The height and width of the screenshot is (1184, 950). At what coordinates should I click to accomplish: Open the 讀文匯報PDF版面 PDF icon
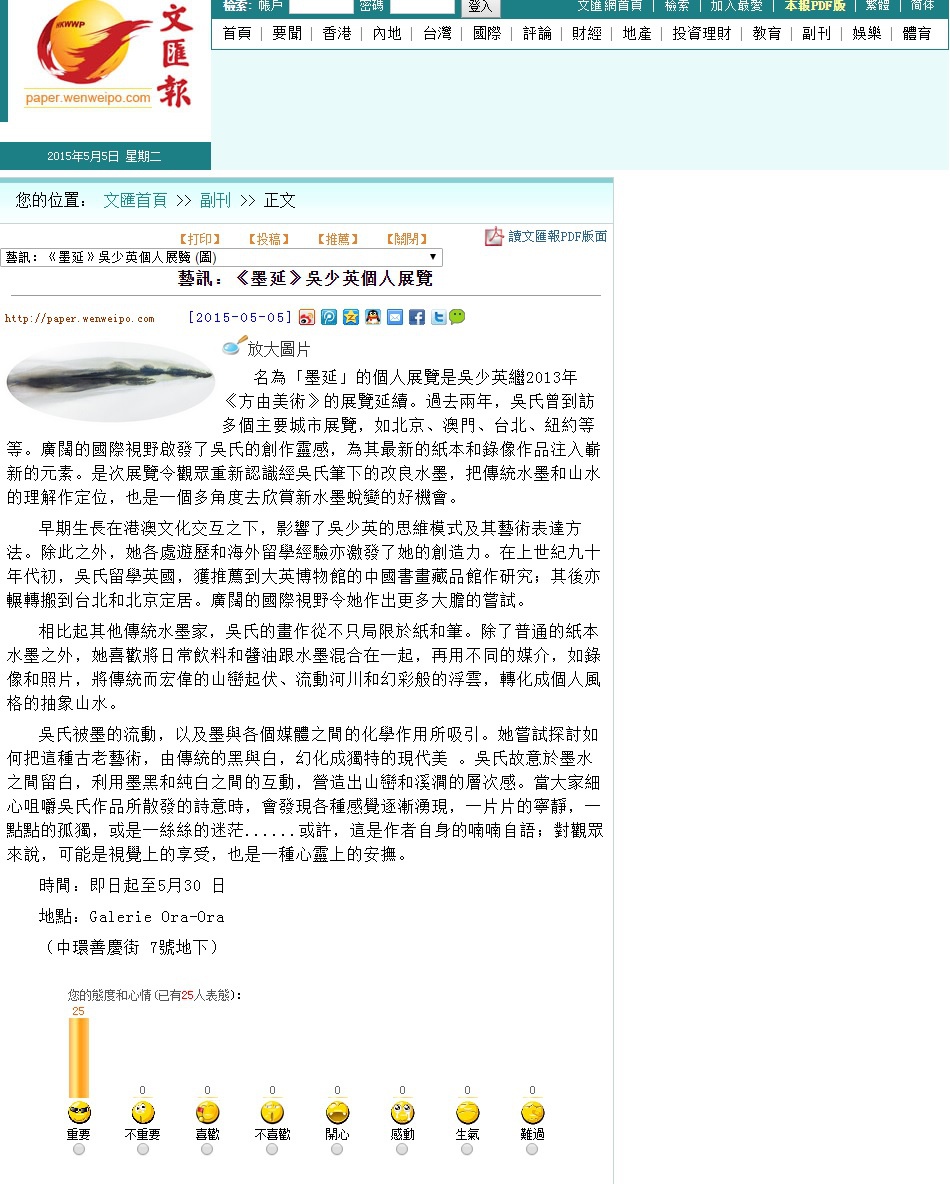[x=494, y=237]
